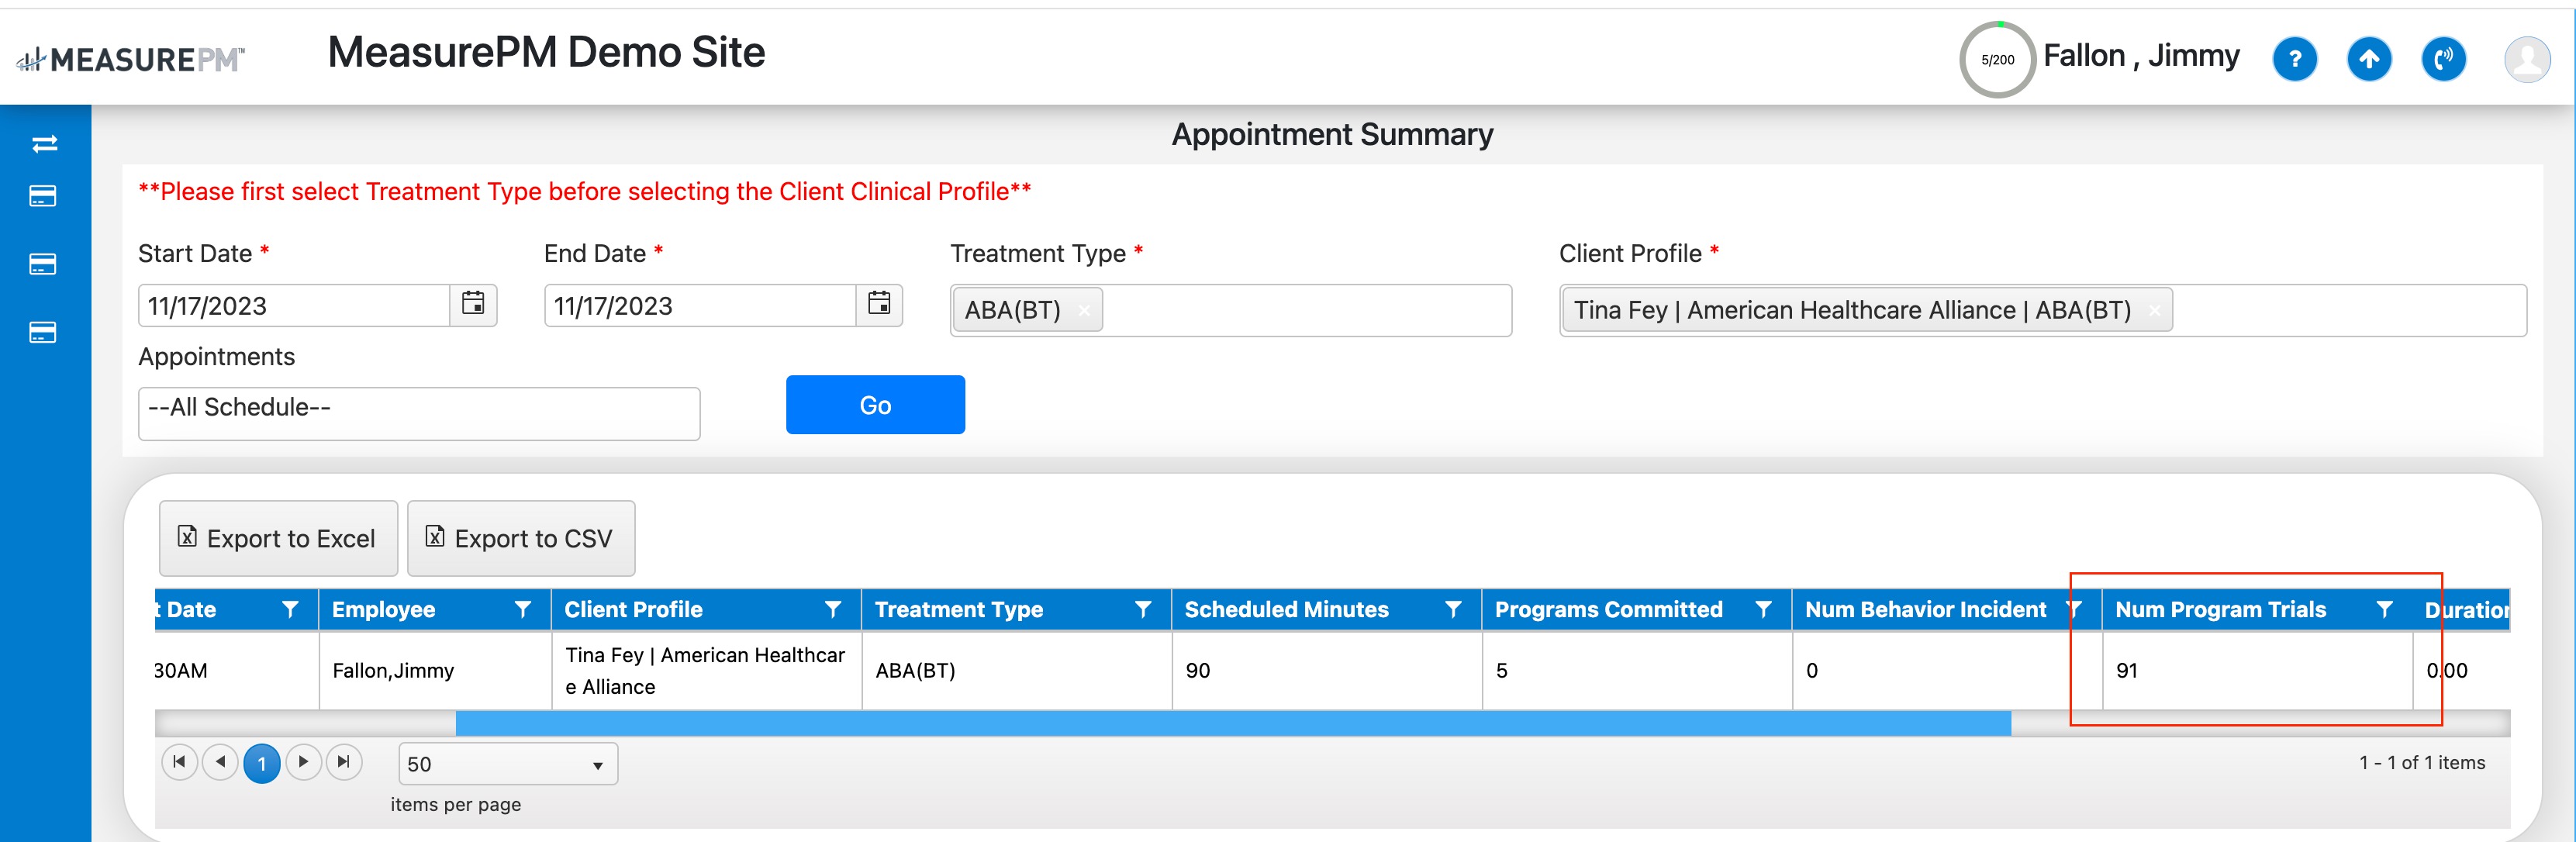This screenshot has height=842, width=2576.
Task: Remove the ABA(BT) treatment type tag
Action: point(1084,311)
